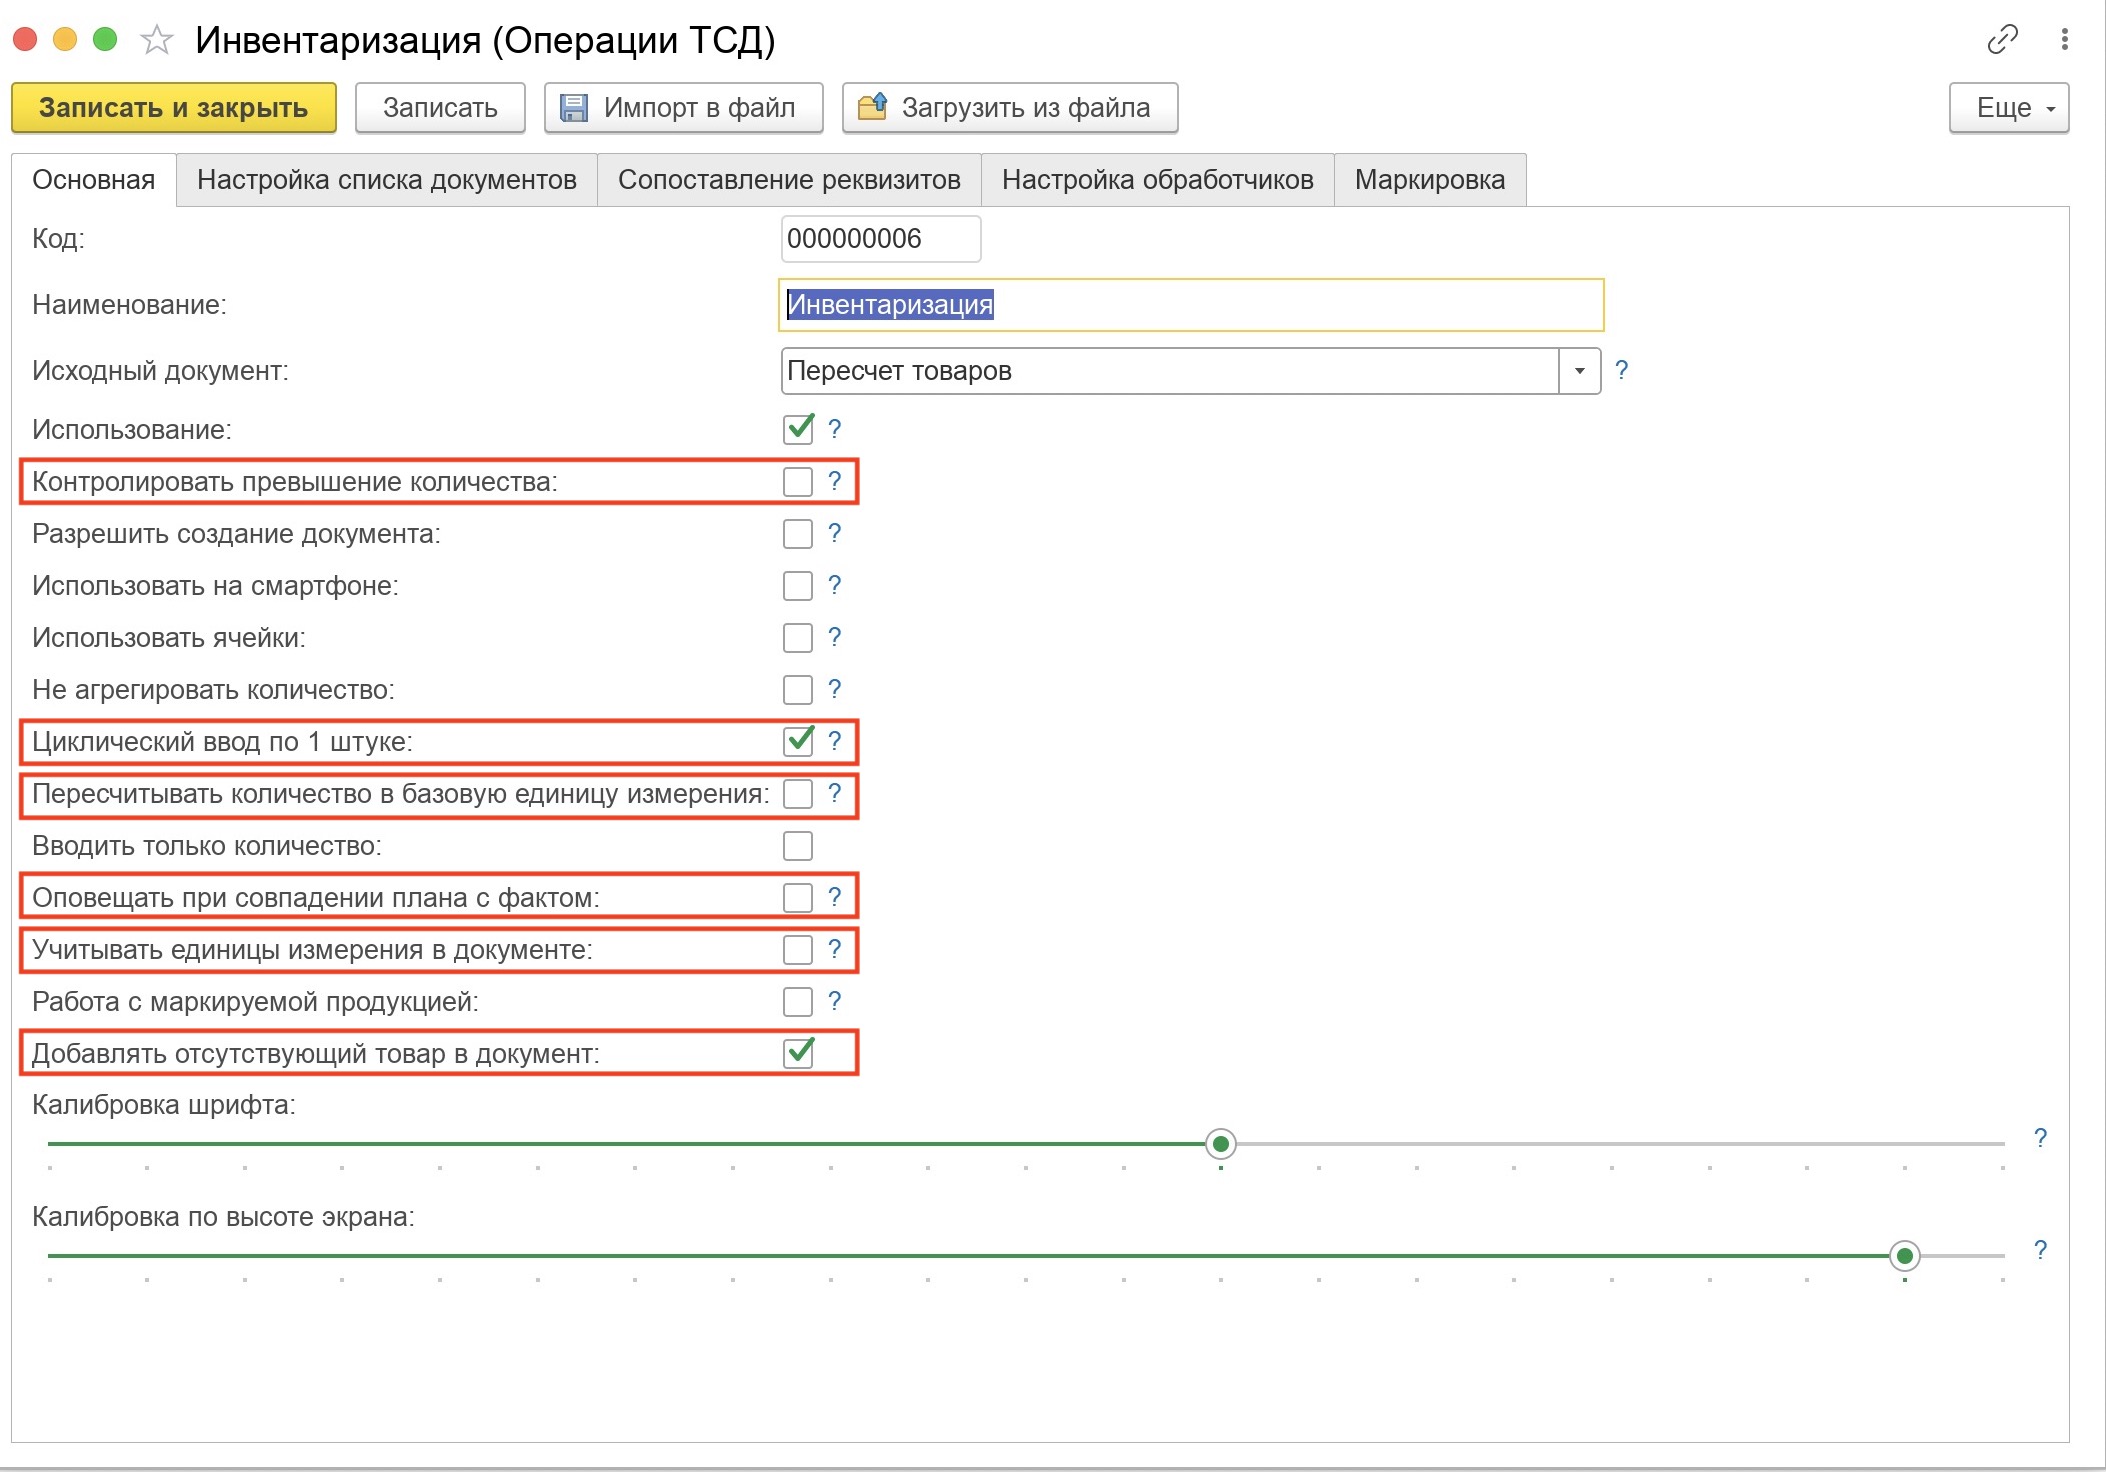Show help for Использование option

834,429
